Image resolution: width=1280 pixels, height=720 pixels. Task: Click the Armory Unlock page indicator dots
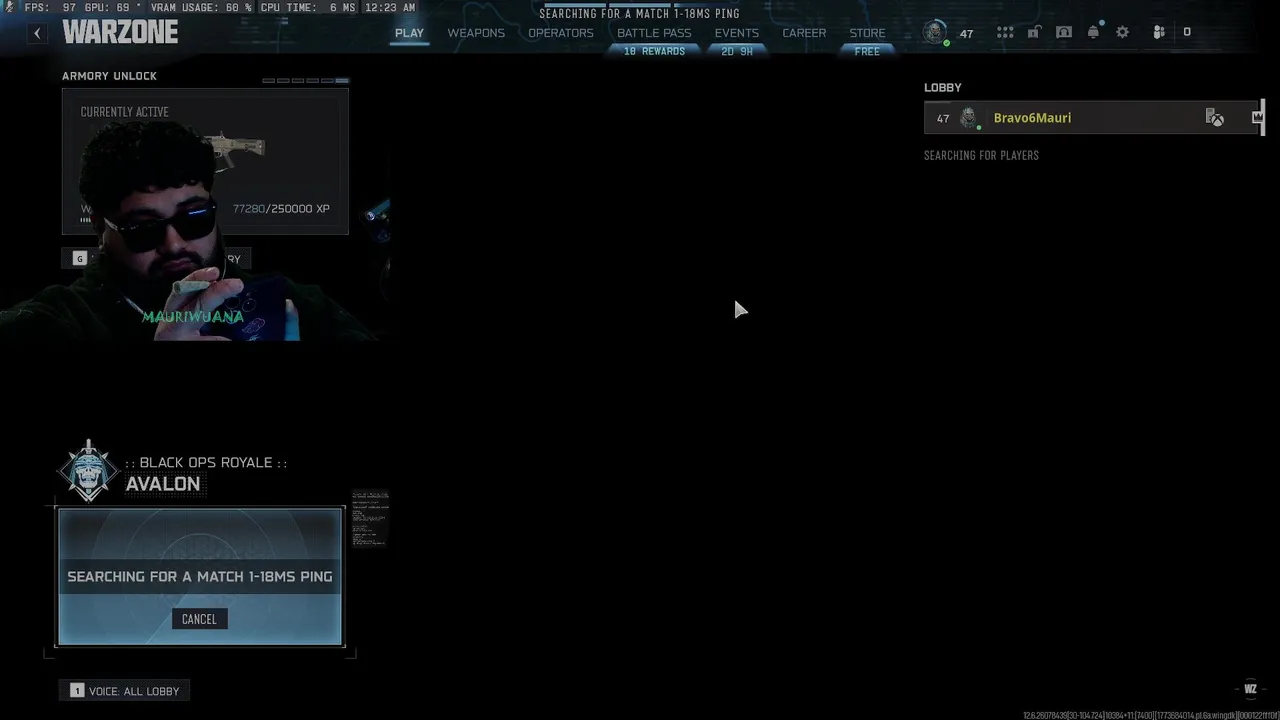tap(306, 80)
